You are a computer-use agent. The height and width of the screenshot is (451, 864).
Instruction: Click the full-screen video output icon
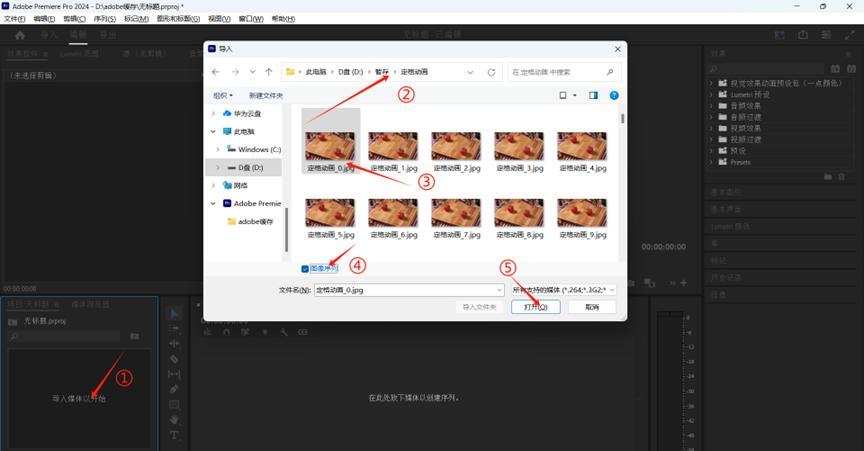coord(849,35)
